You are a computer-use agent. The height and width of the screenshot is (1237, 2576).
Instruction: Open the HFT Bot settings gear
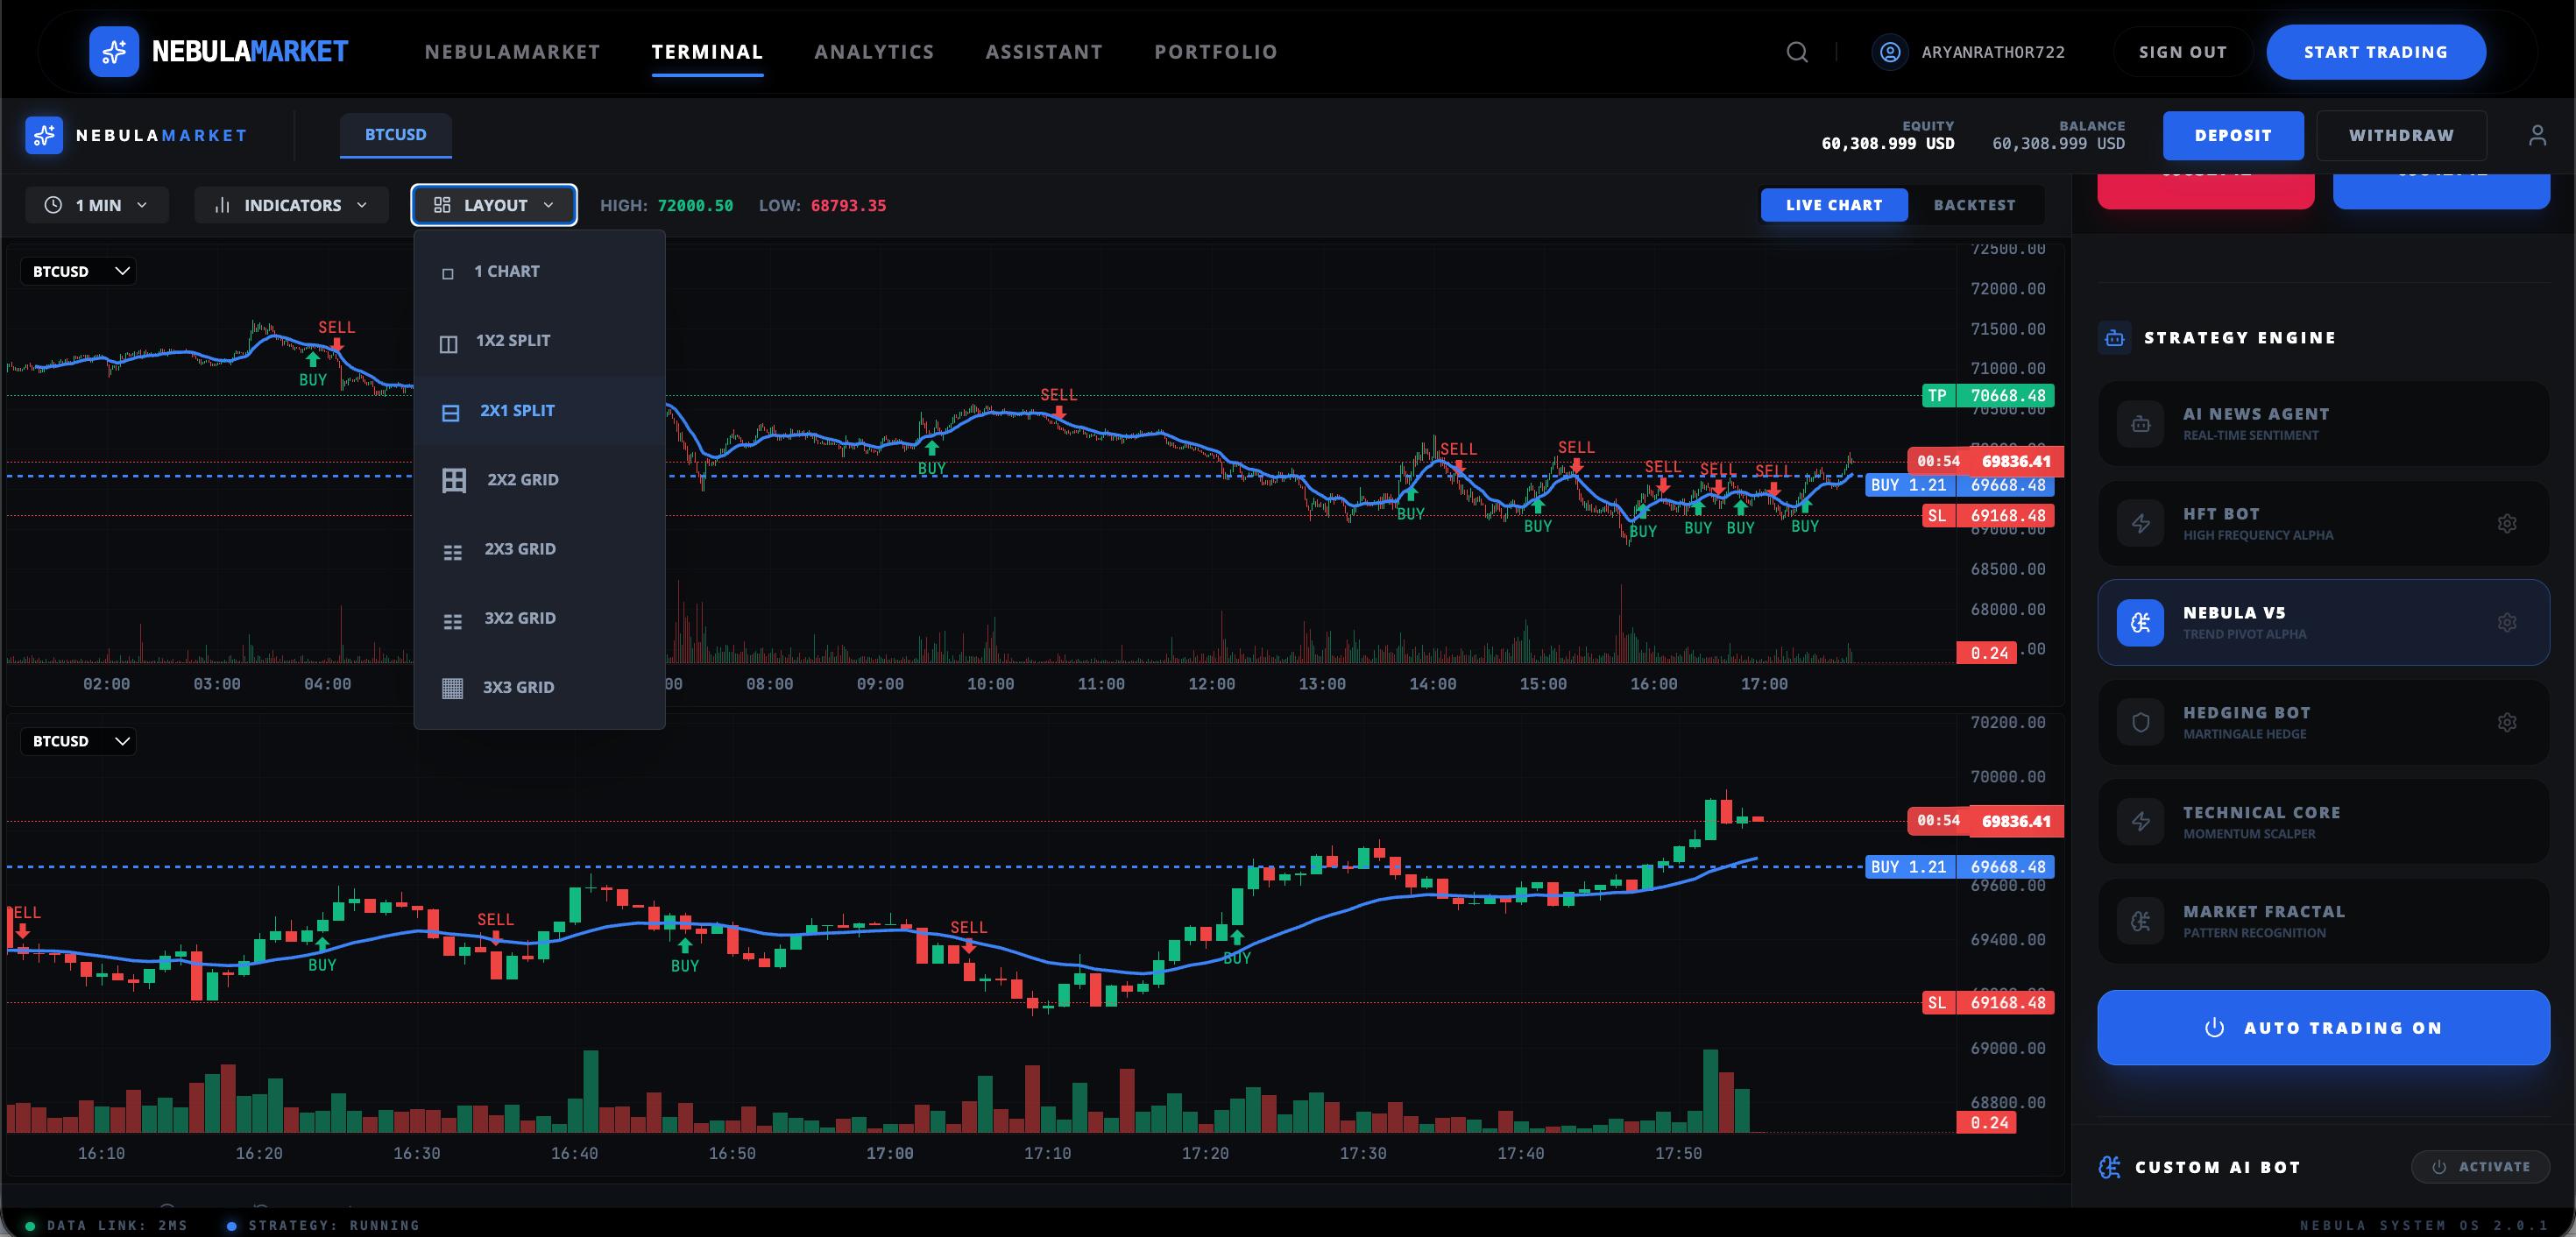coord(2506,523)
